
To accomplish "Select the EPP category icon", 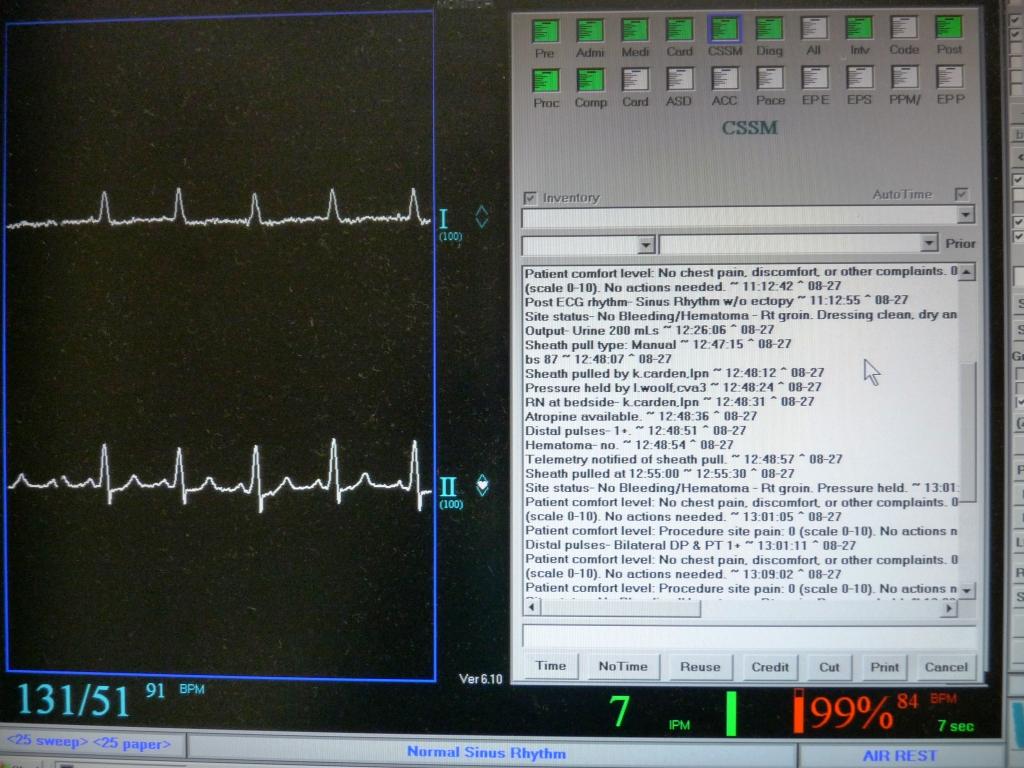I will 950,78.
